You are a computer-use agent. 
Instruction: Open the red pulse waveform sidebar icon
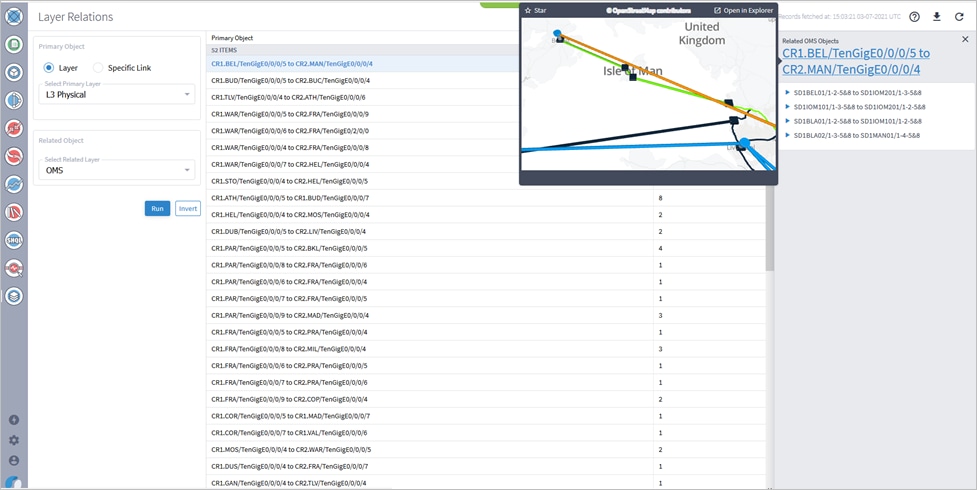[14, 268]
